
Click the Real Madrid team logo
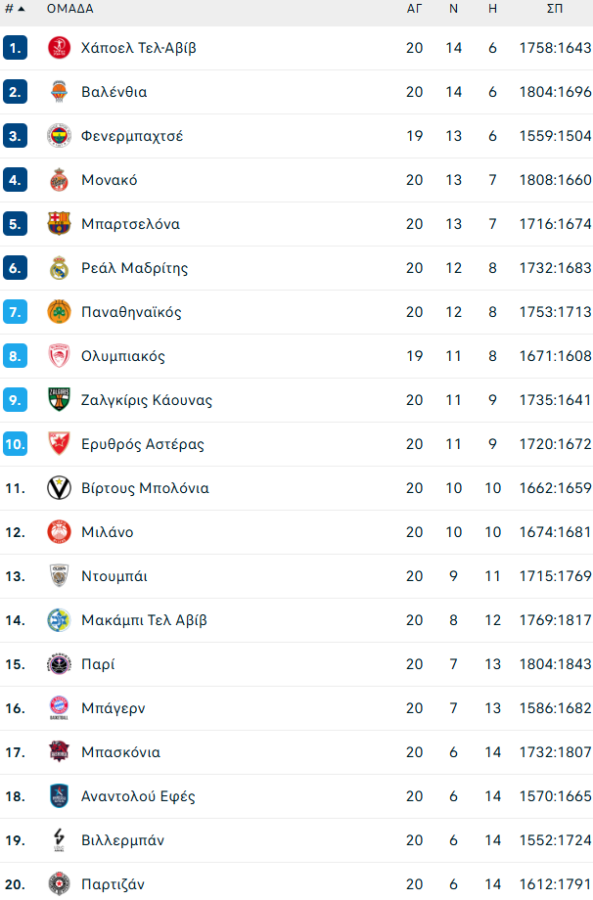click(x=57, y=267)
